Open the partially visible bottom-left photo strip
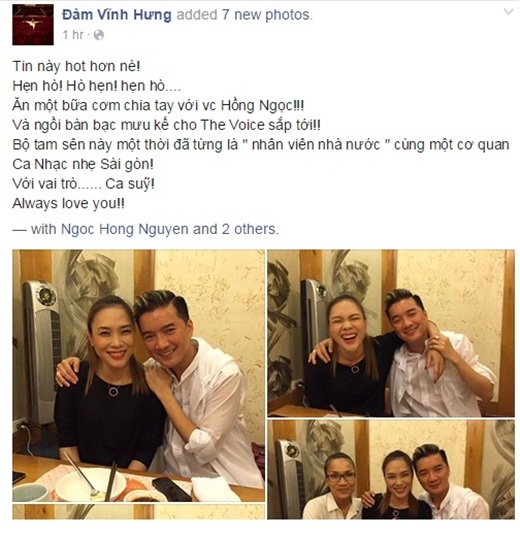520x535 pixels. [x=139, y=512]
